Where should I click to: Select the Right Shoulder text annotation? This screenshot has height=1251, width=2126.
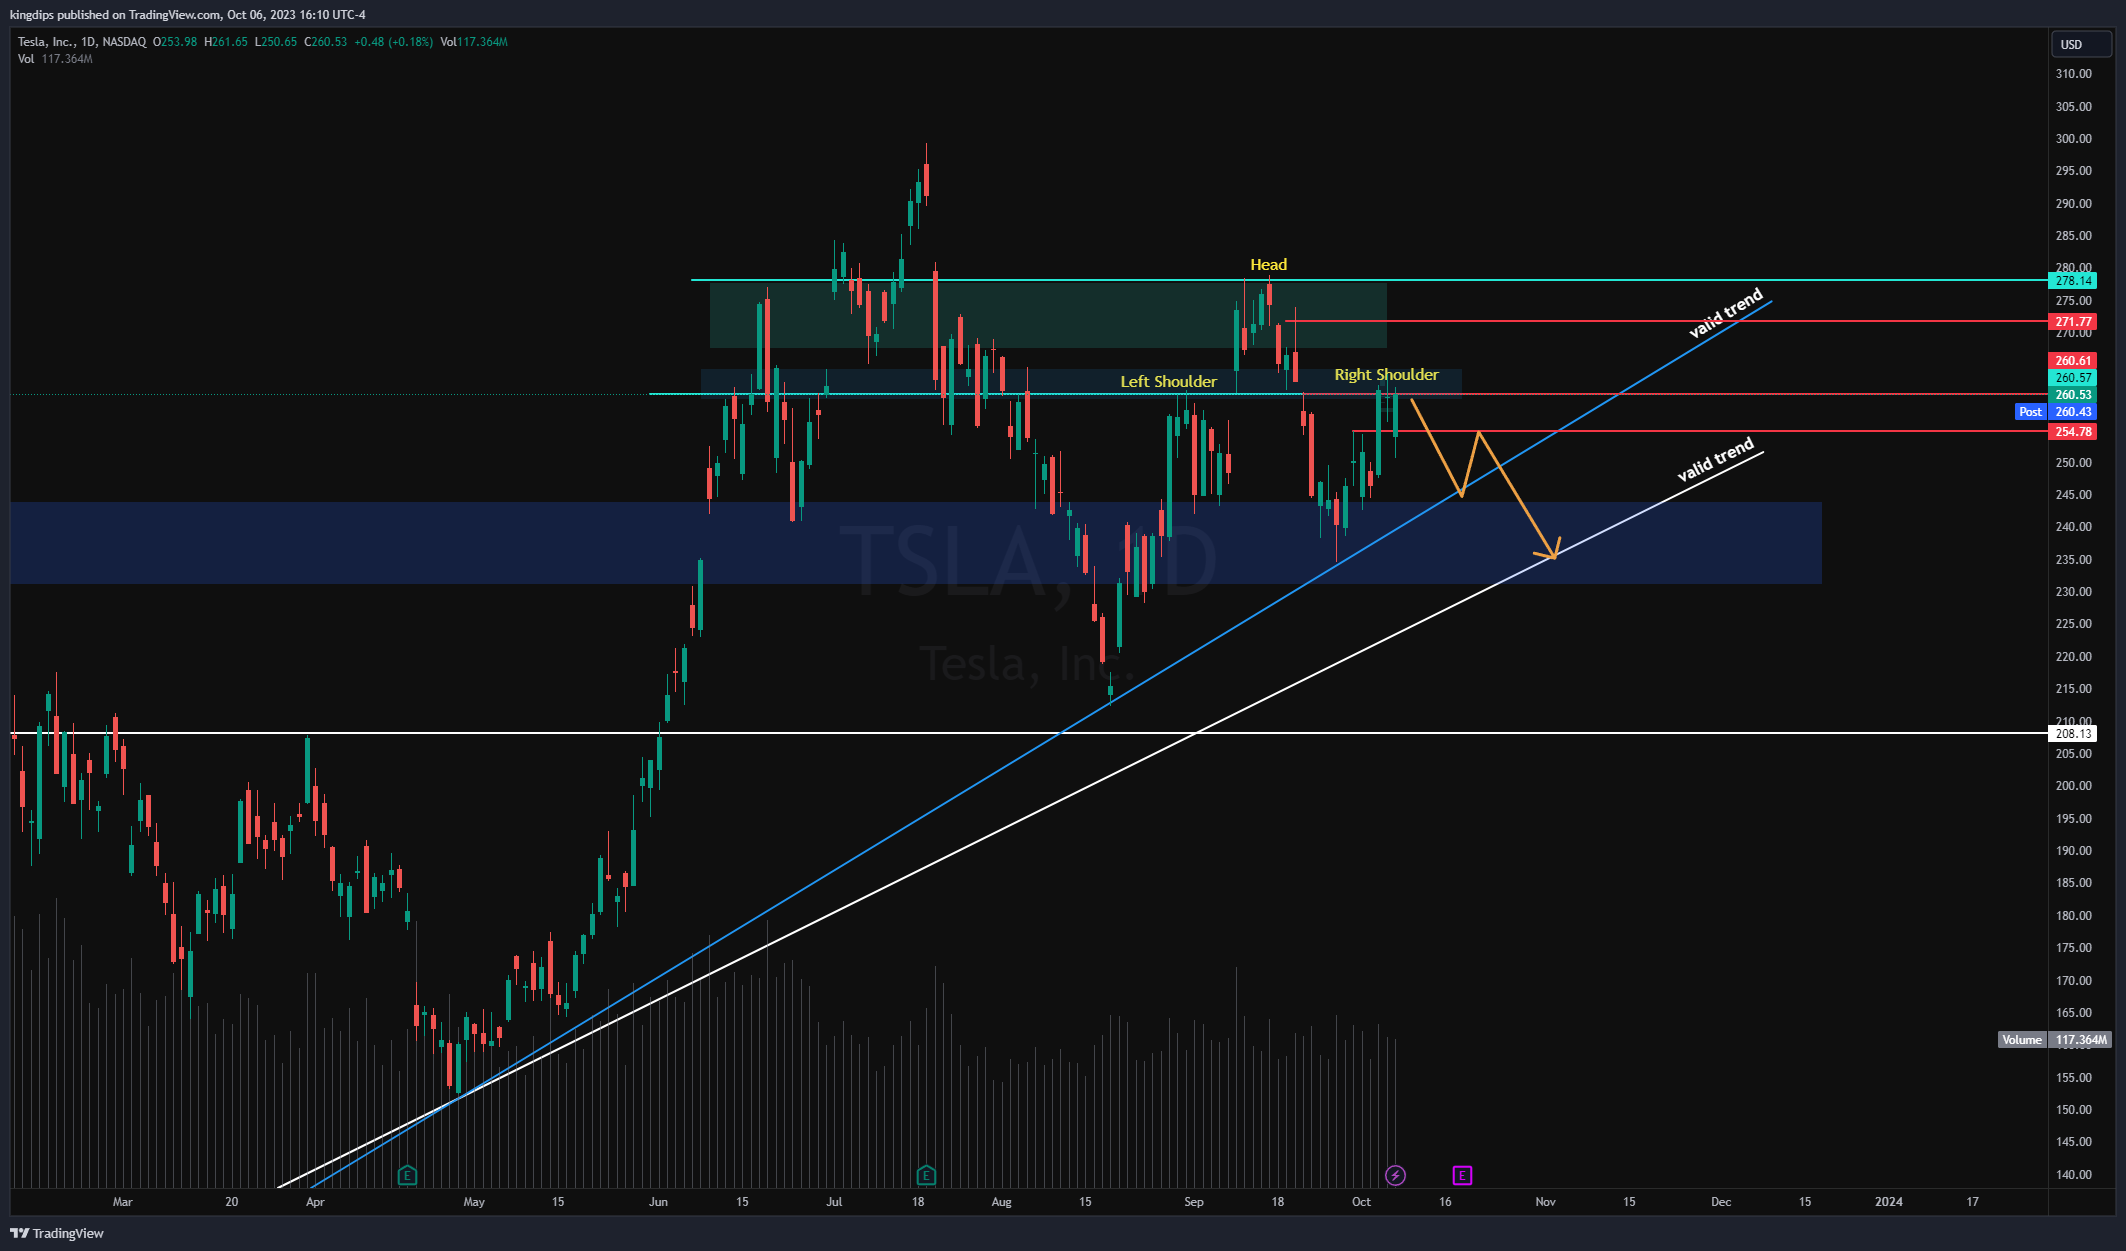click(1386, 375)
